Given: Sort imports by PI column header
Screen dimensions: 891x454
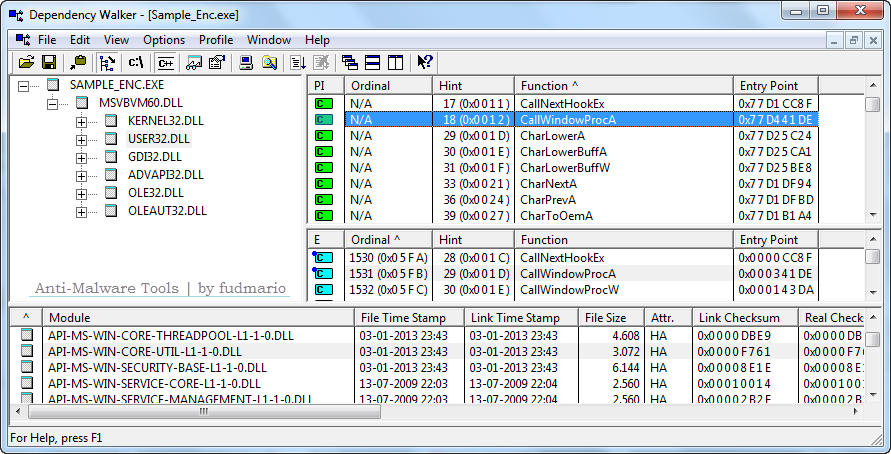Looking at the screenshot, I should [x=326, y=86].
